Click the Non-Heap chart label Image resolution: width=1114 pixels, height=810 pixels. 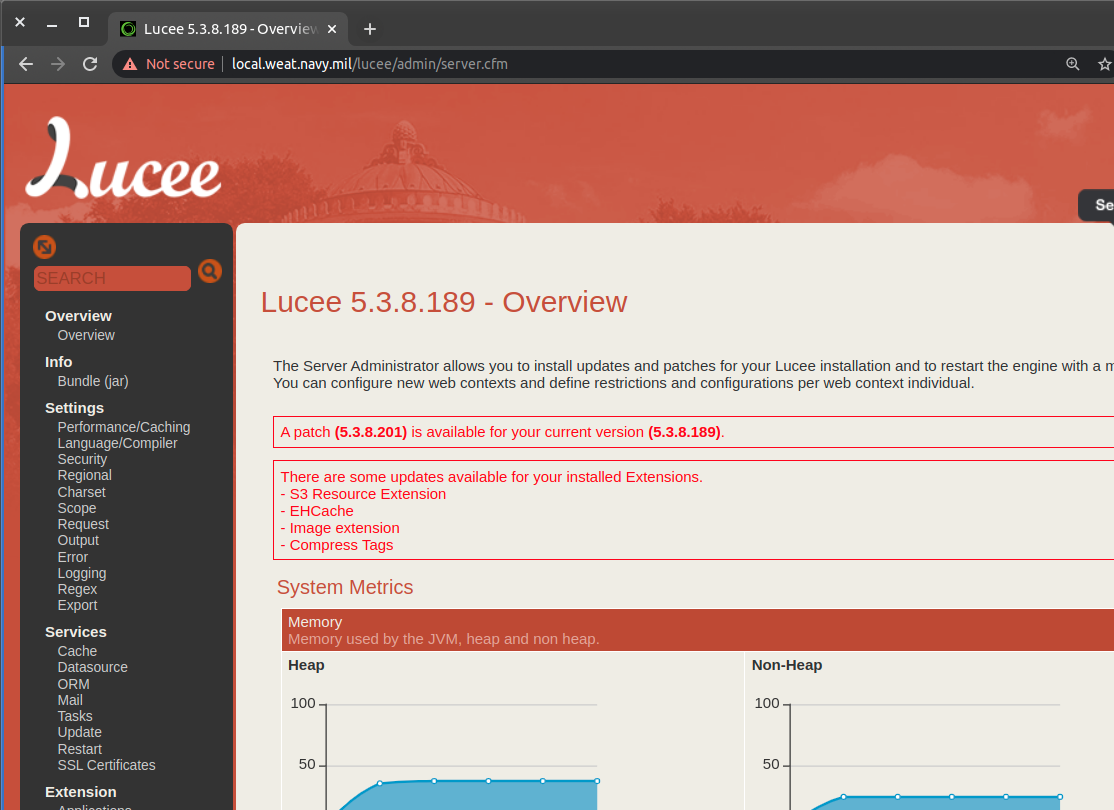[786, 666]
